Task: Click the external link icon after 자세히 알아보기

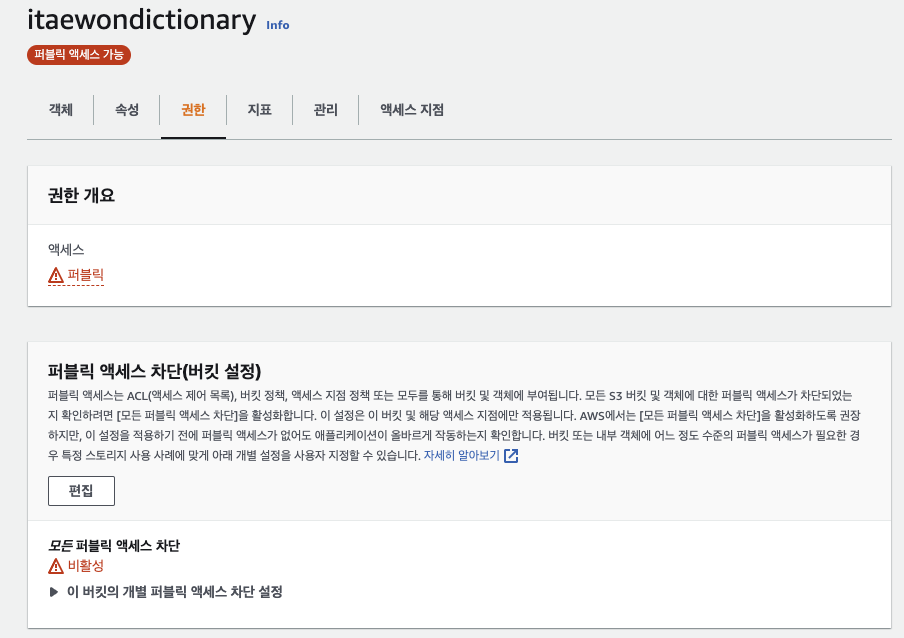Action: (511, 456)
